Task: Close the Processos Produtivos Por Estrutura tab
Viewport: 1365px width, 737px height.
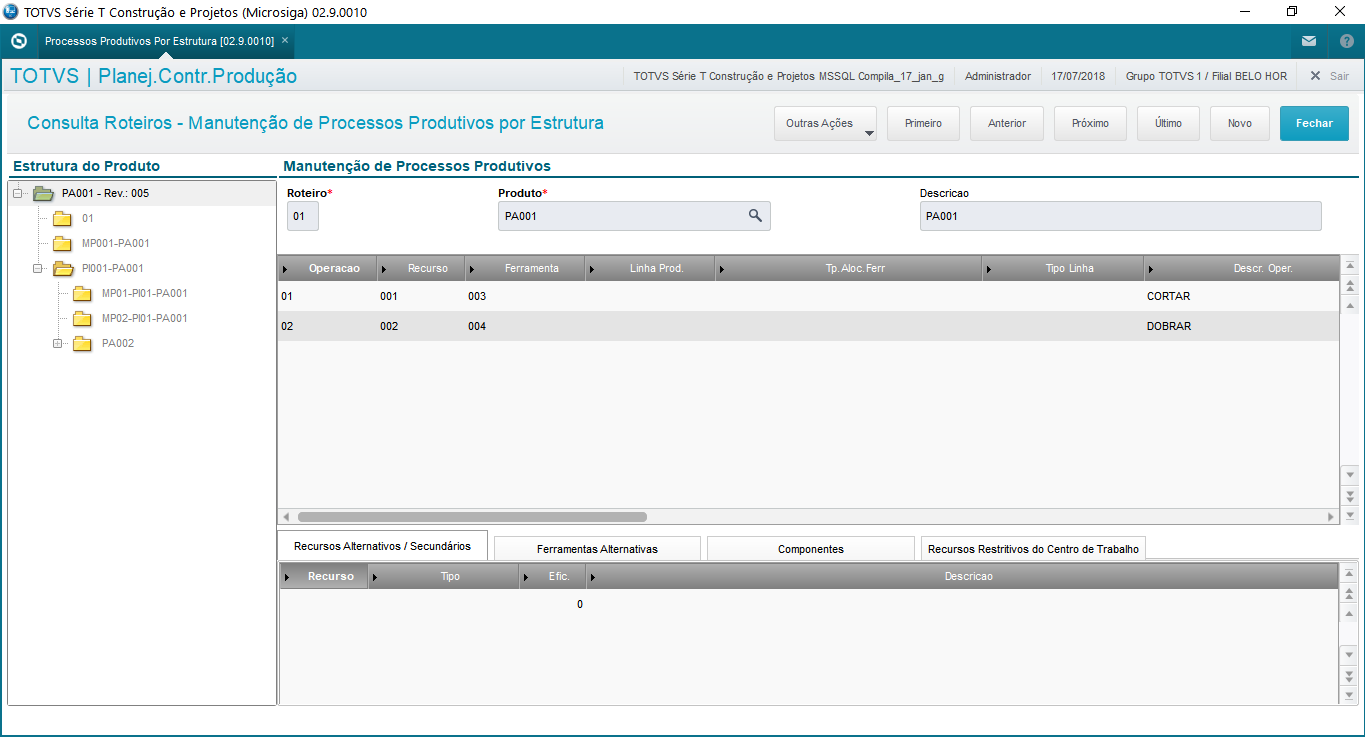Action: 285,41
